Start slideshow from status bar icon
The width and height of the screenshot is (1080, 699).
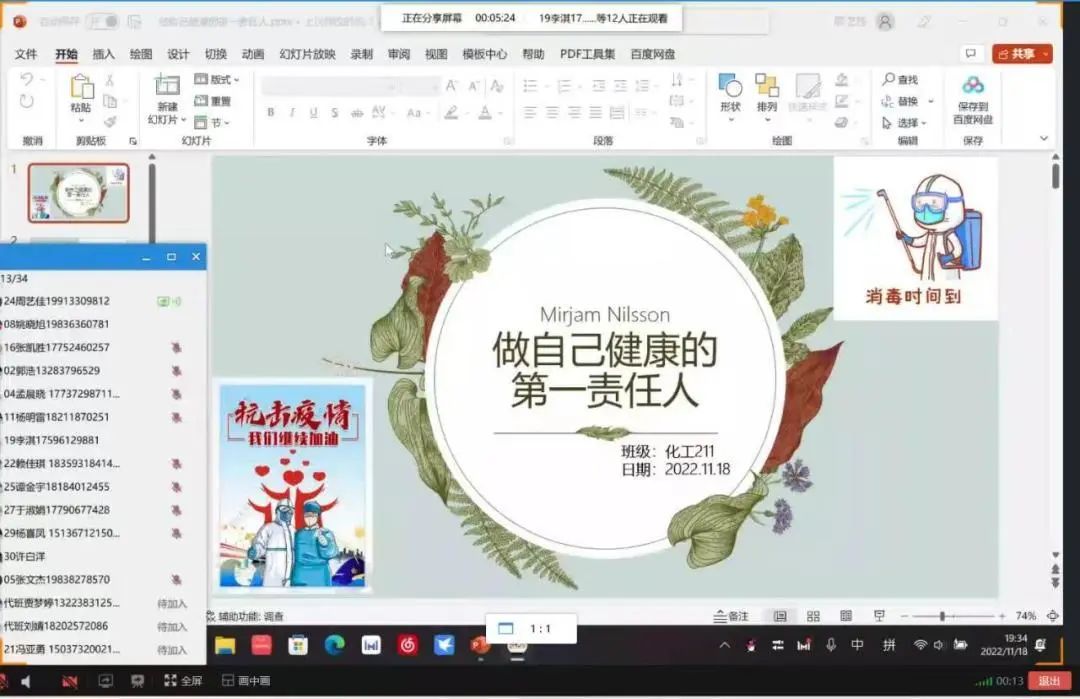[879, 616]
